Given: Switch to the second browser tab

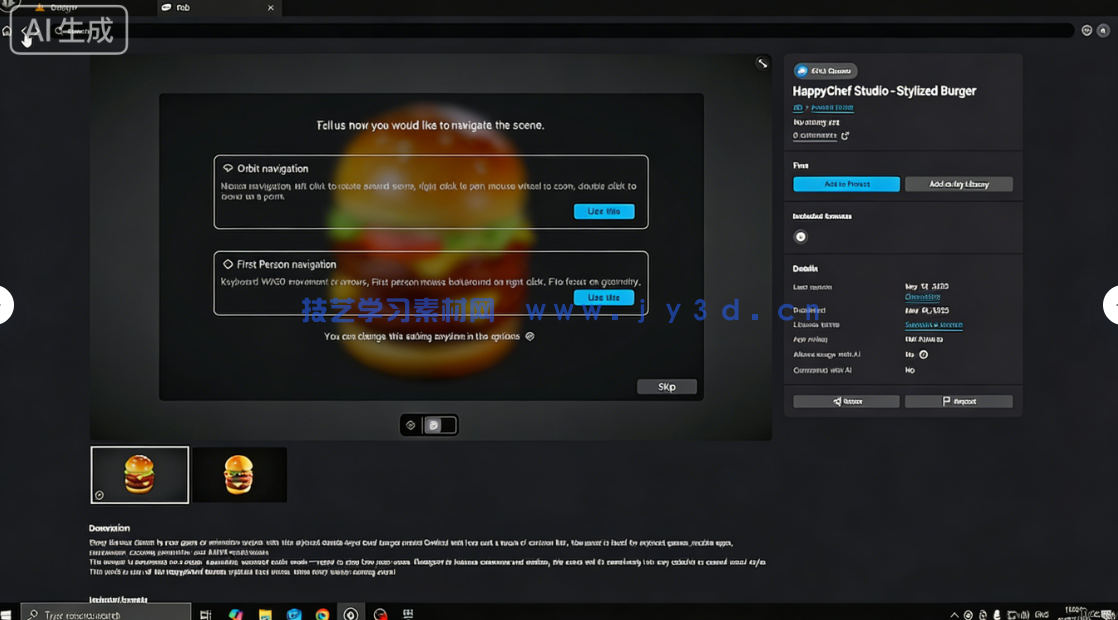Looking at the screenshot, I should [218, 8].
